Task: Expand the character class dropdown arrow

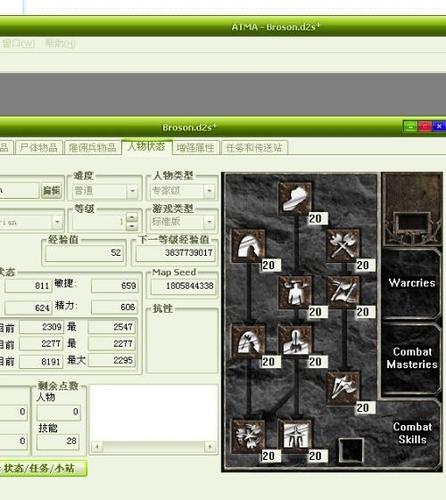Action: [x=57, y=222]
